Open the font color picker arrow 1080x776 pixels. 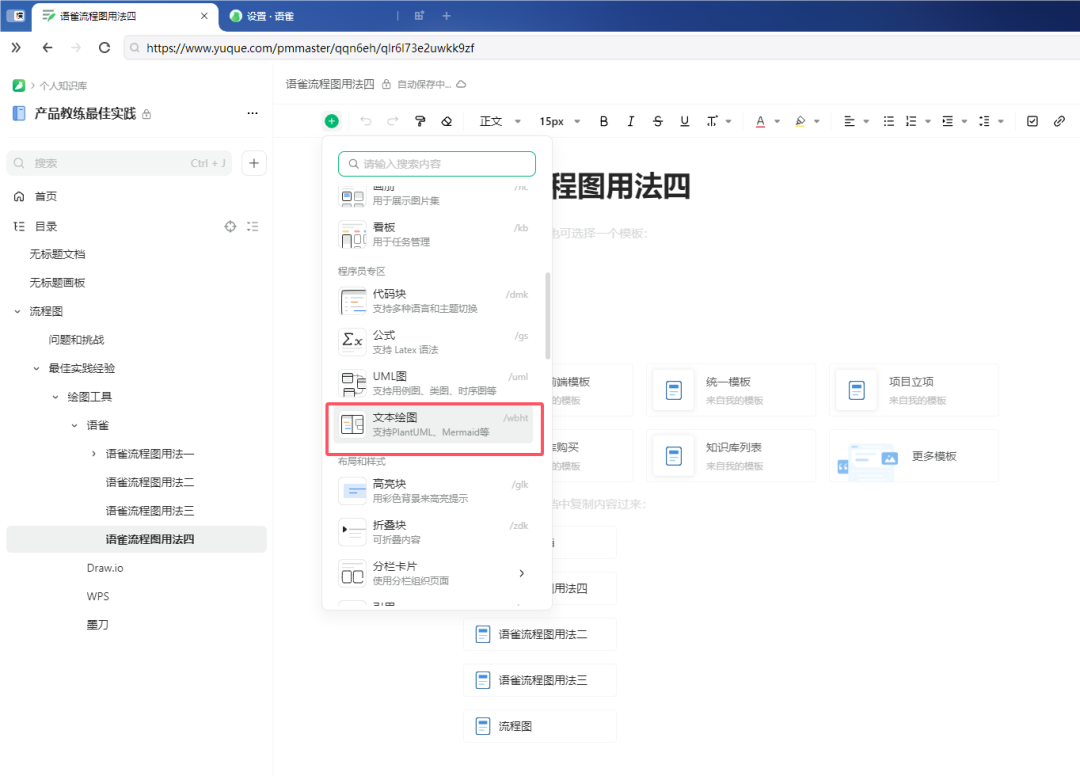click(x=777, y=121)
